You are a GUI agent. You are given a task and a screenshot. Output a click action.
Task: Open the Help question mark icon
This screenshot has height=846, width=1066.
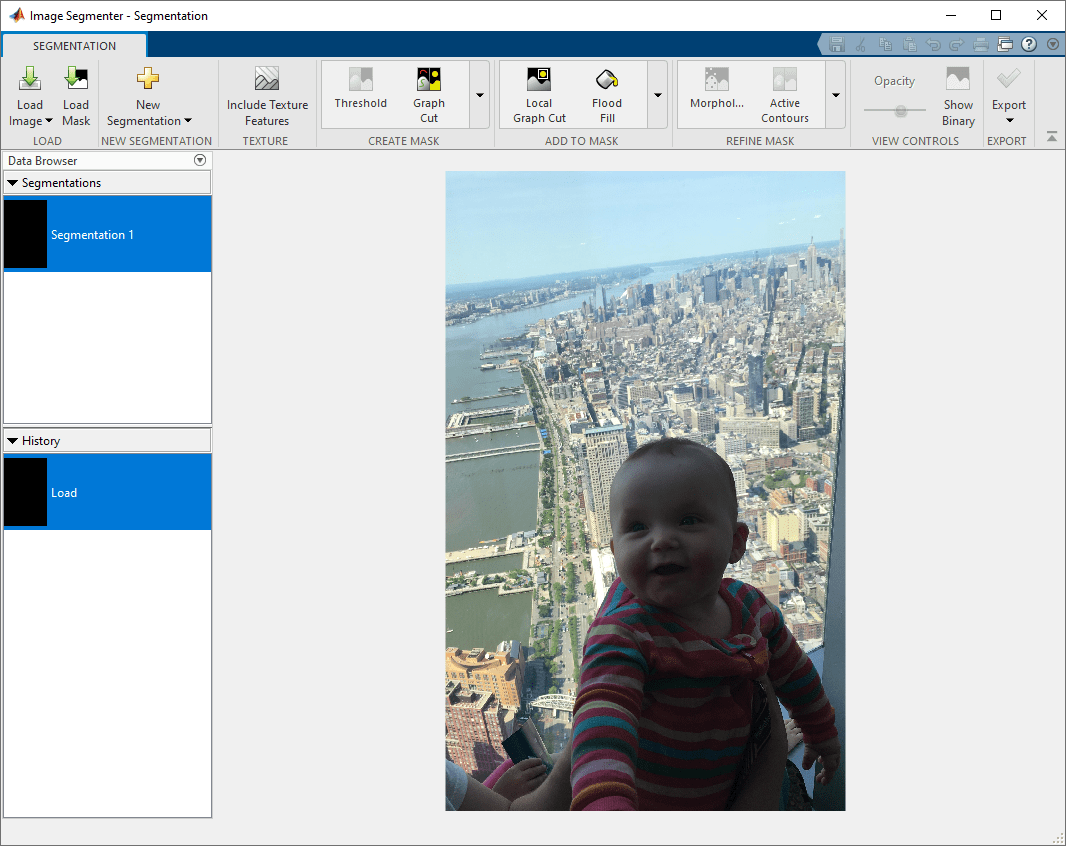1029,44
